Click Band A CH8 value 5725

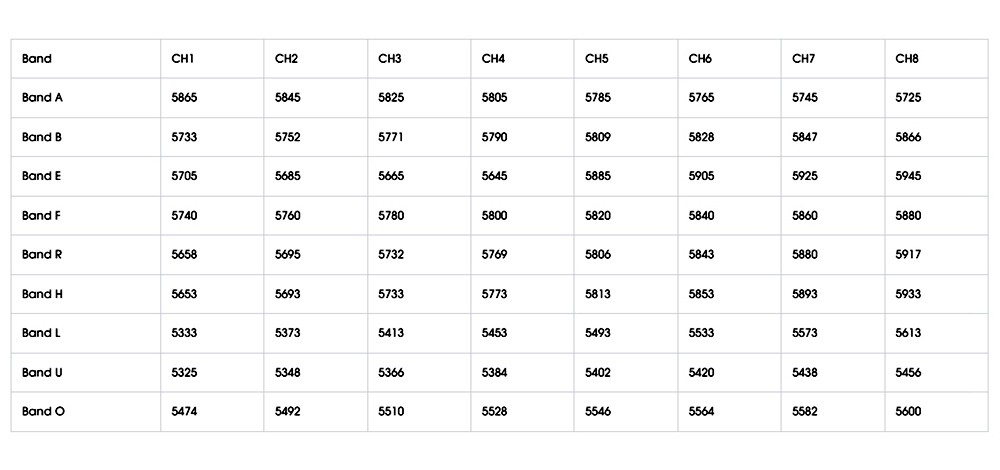(x=908, y=98)
